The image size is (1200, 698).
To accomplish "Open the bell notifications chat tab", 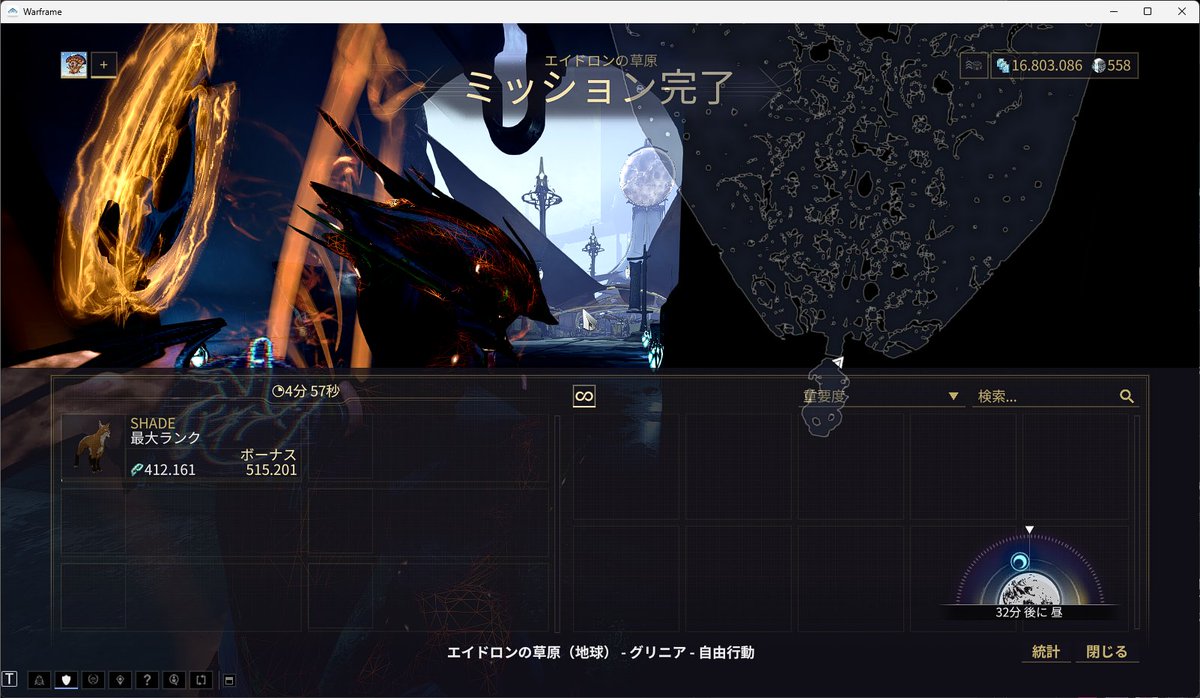I will [40, 680].
